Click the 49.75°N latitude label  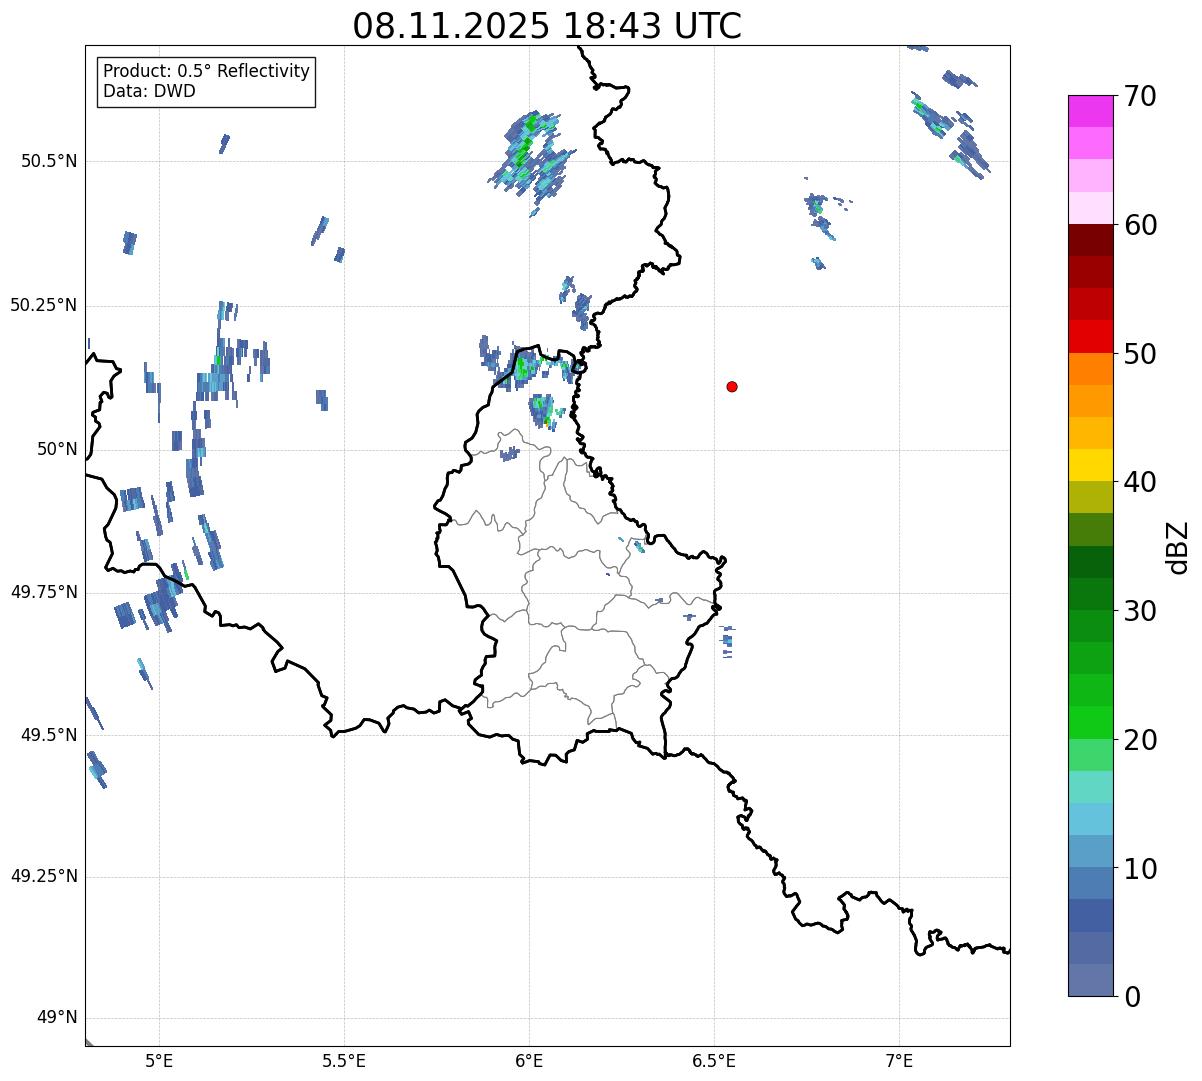click(x=43, y=592)
